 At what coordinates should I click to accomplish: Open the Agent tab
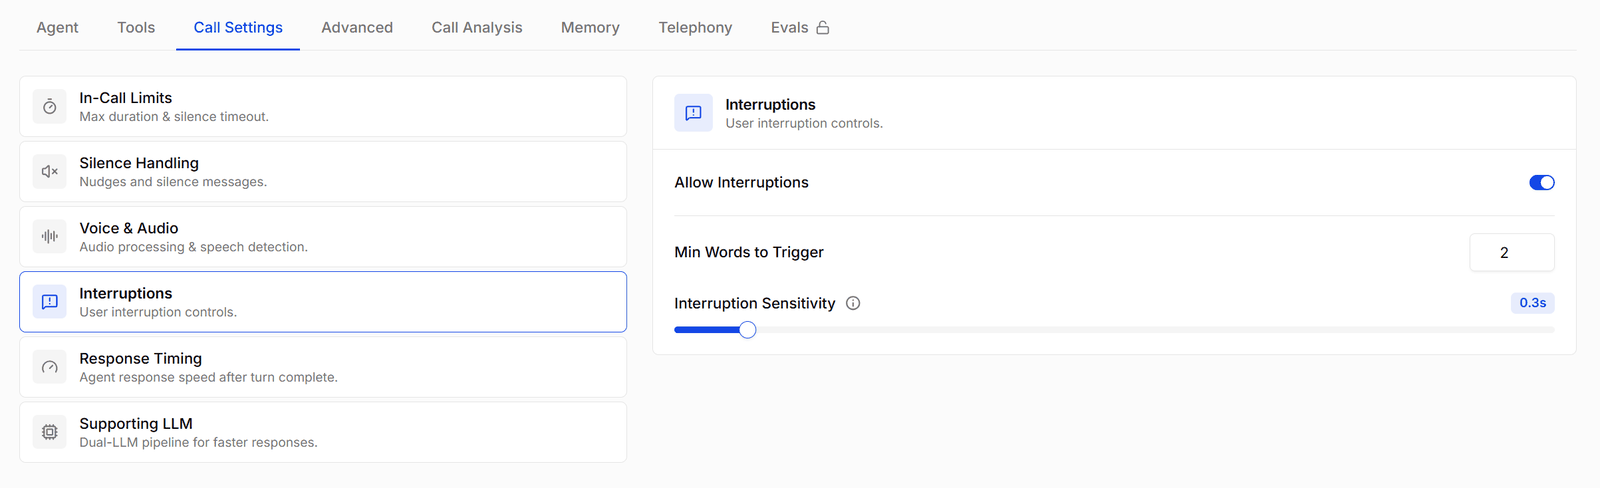click(57, 27)
